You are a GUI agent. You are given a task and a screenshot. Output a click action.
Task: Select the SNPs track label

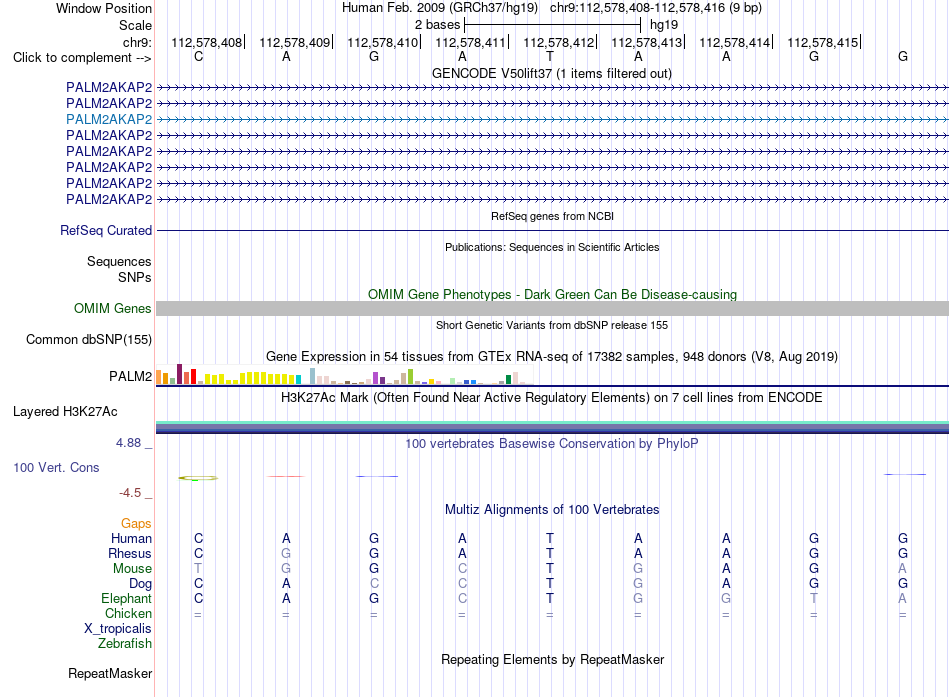point(135,277)
